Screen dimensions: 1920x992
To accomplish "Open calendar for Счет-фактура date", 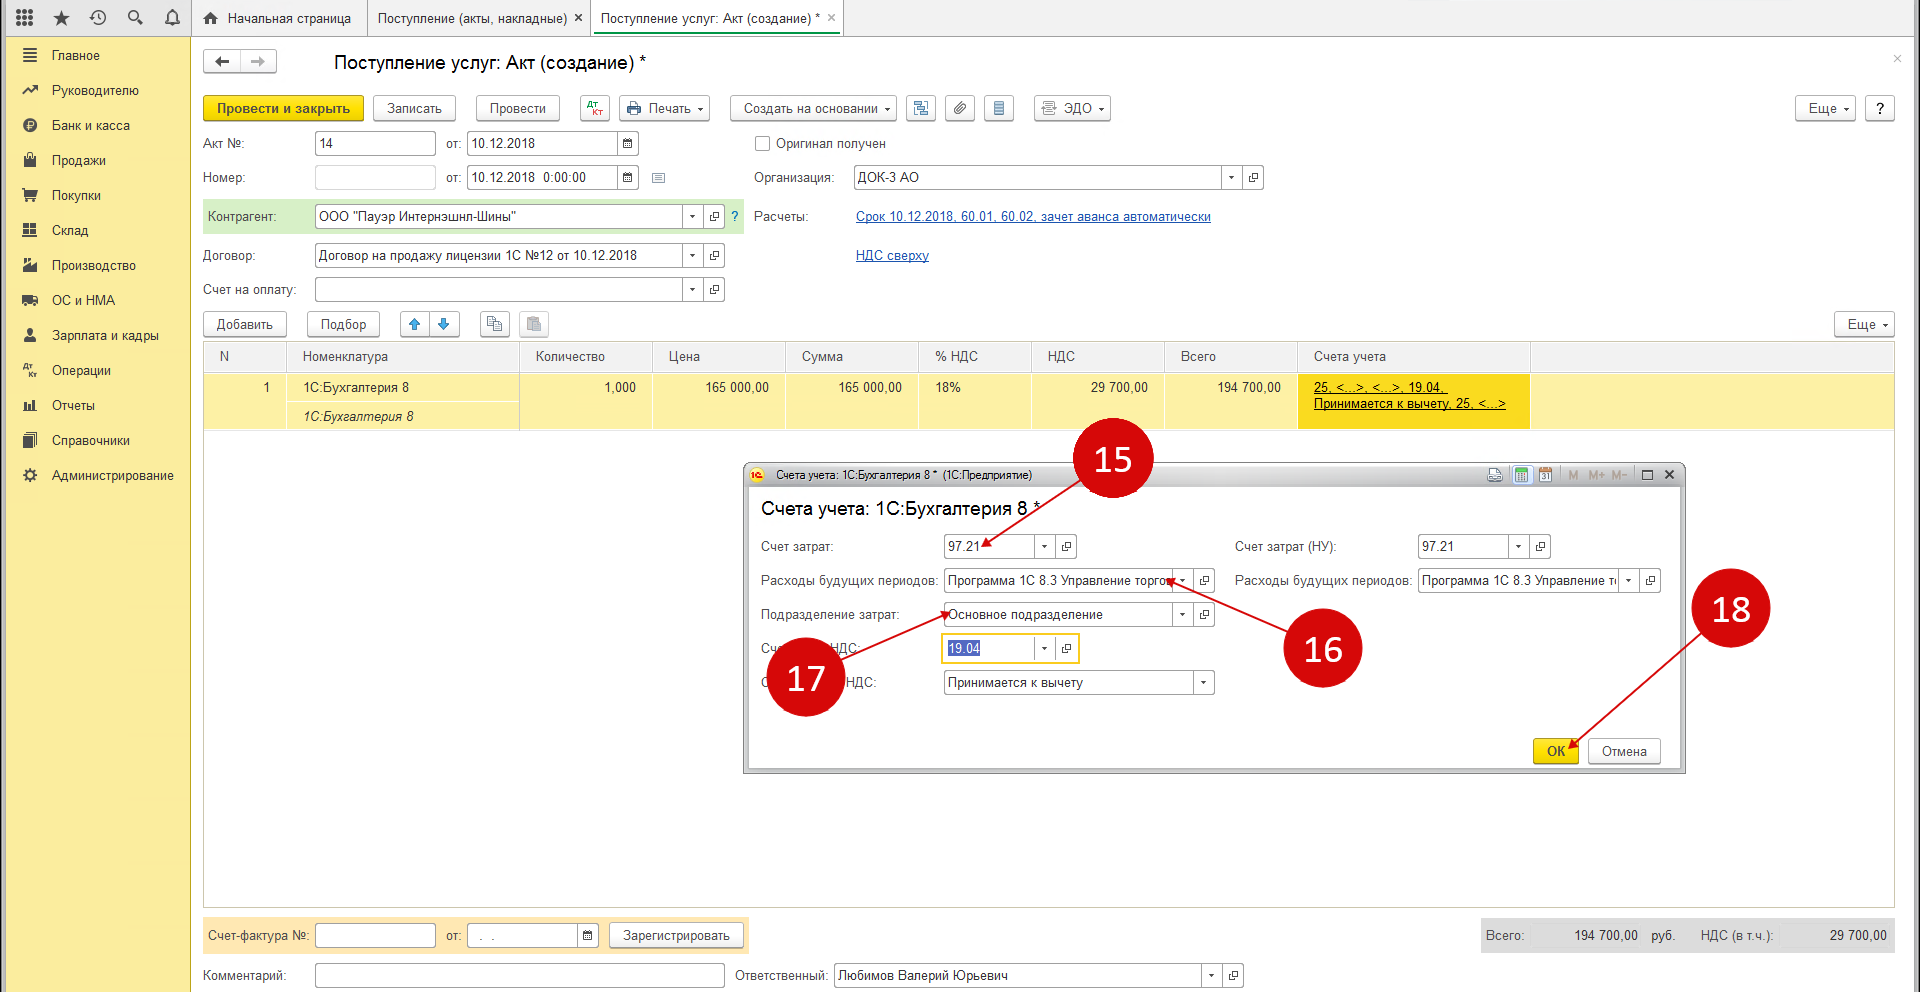I will [x=588, y=936].
